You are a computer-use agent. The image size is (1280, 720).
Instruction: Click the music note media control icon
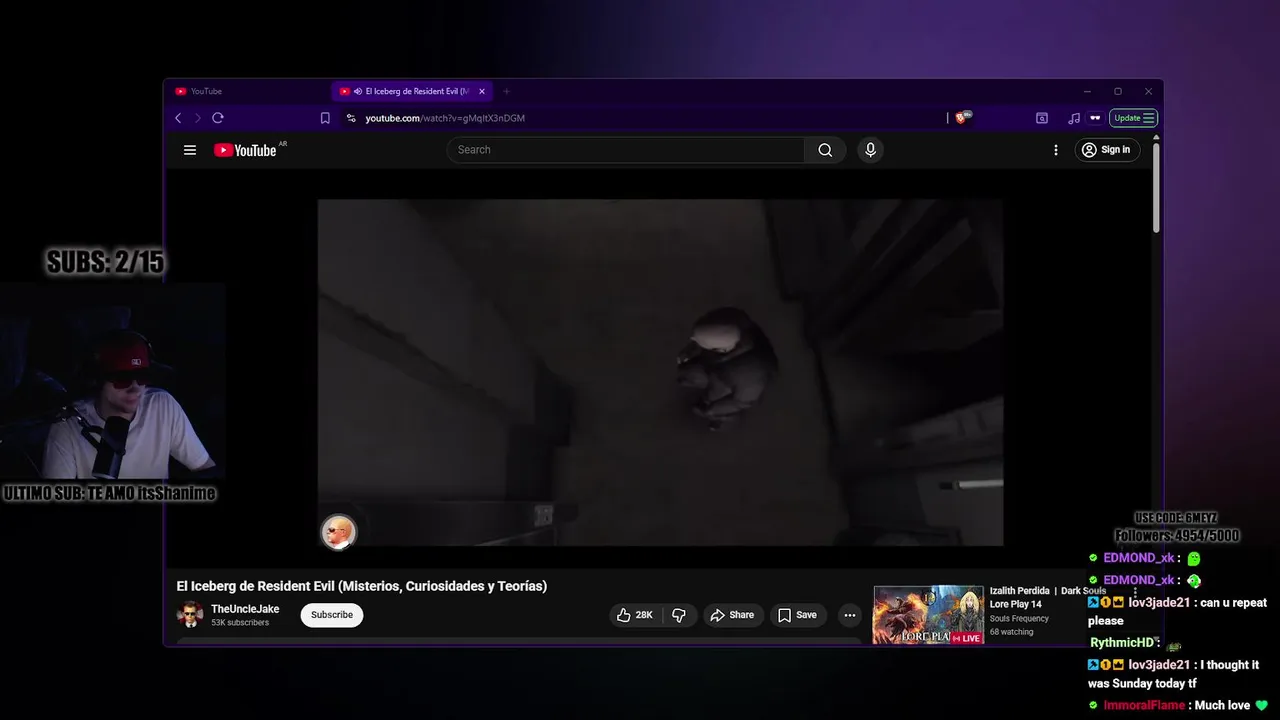coord(1074,118)
